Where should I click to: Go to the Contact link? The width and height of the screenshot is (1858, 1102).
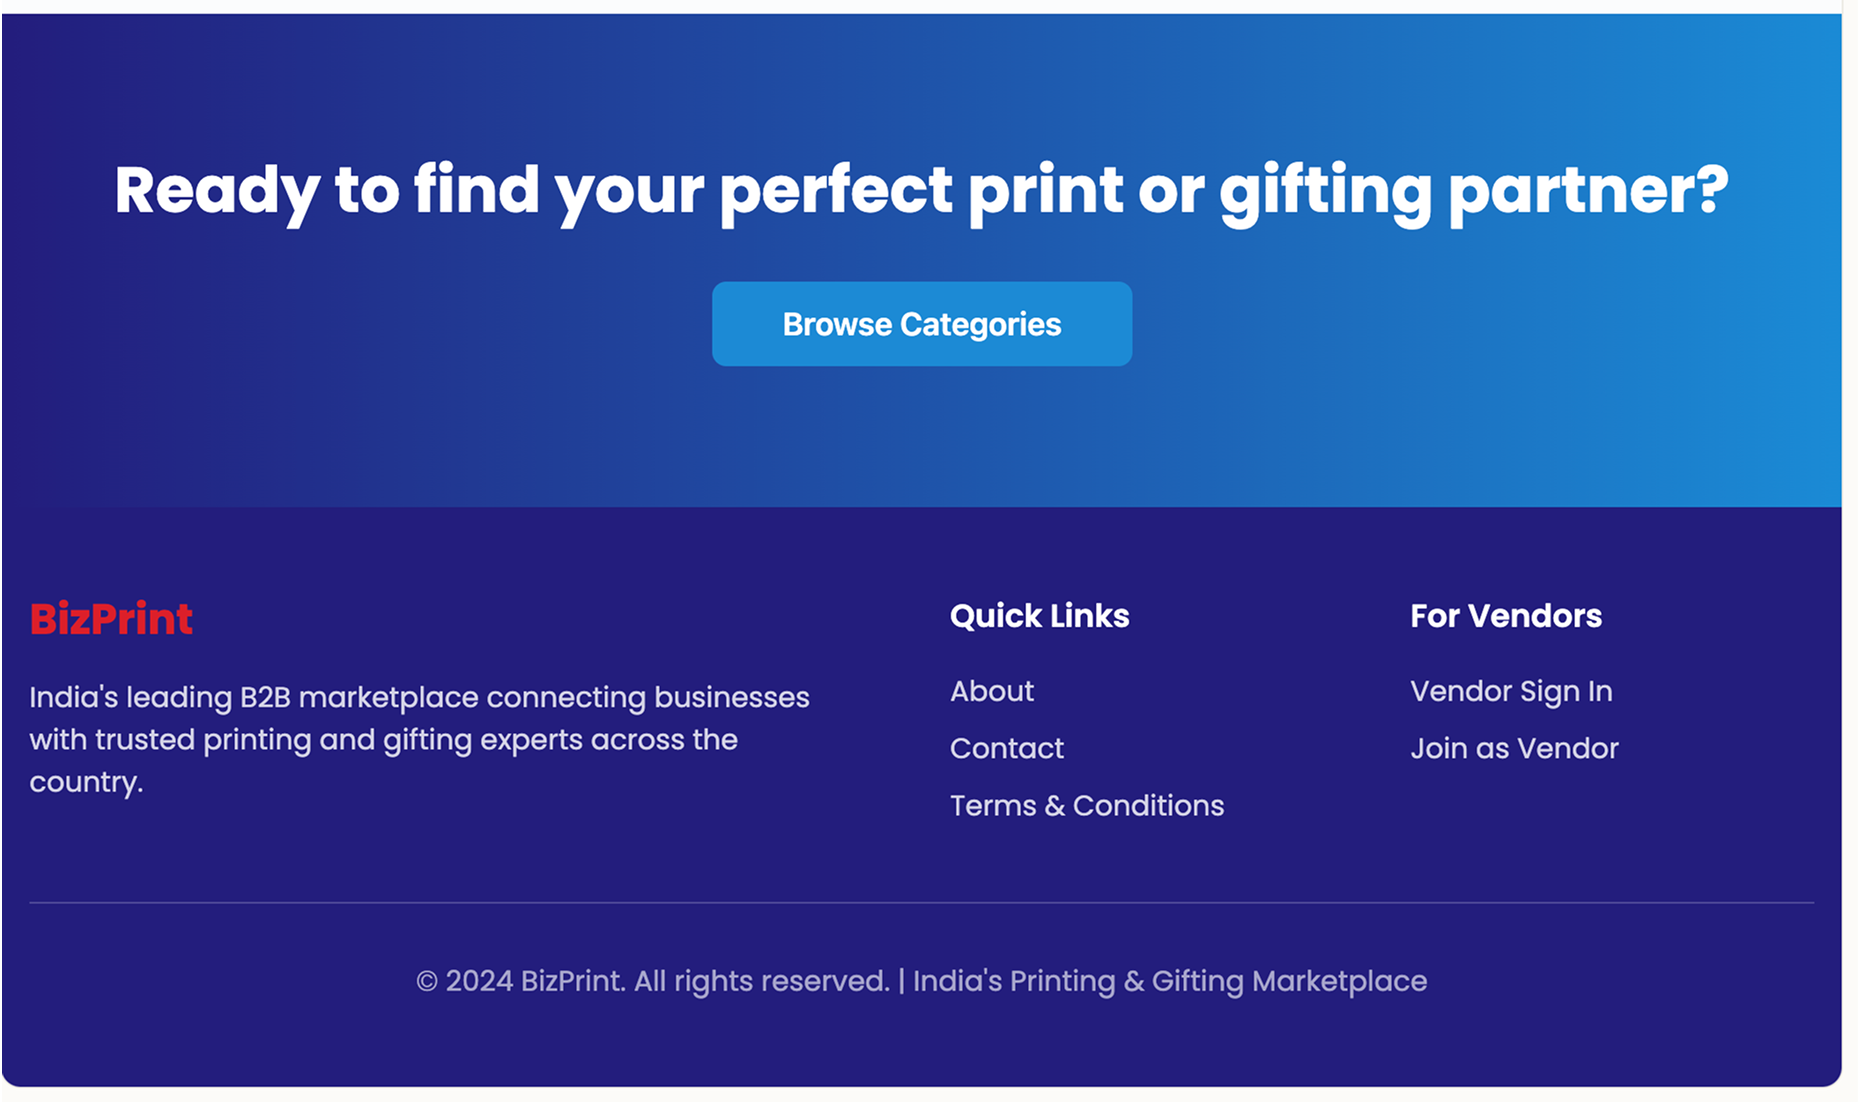pyautogui.click(x=1006, y=748)
